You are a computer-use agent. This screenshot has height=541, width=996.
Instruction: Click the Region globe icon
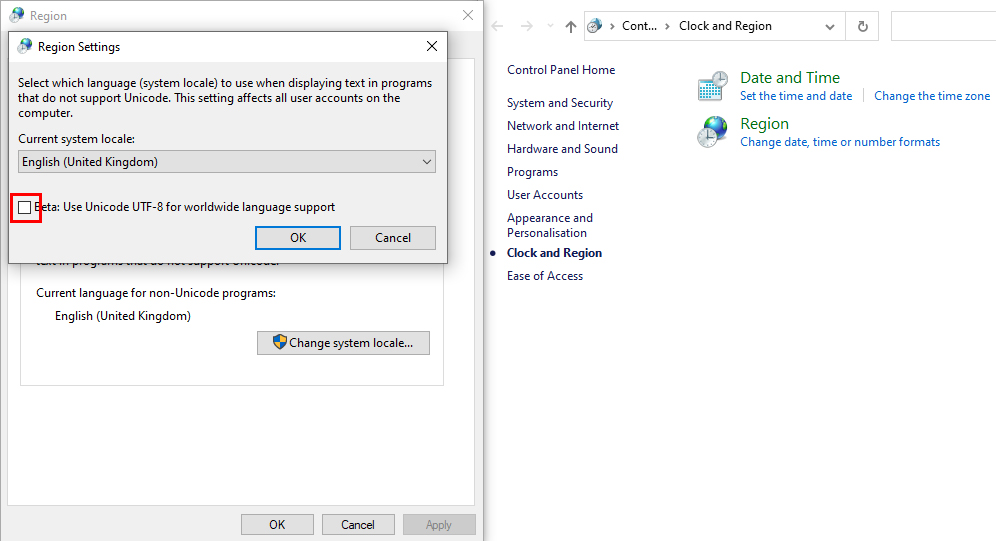[713, 132]
